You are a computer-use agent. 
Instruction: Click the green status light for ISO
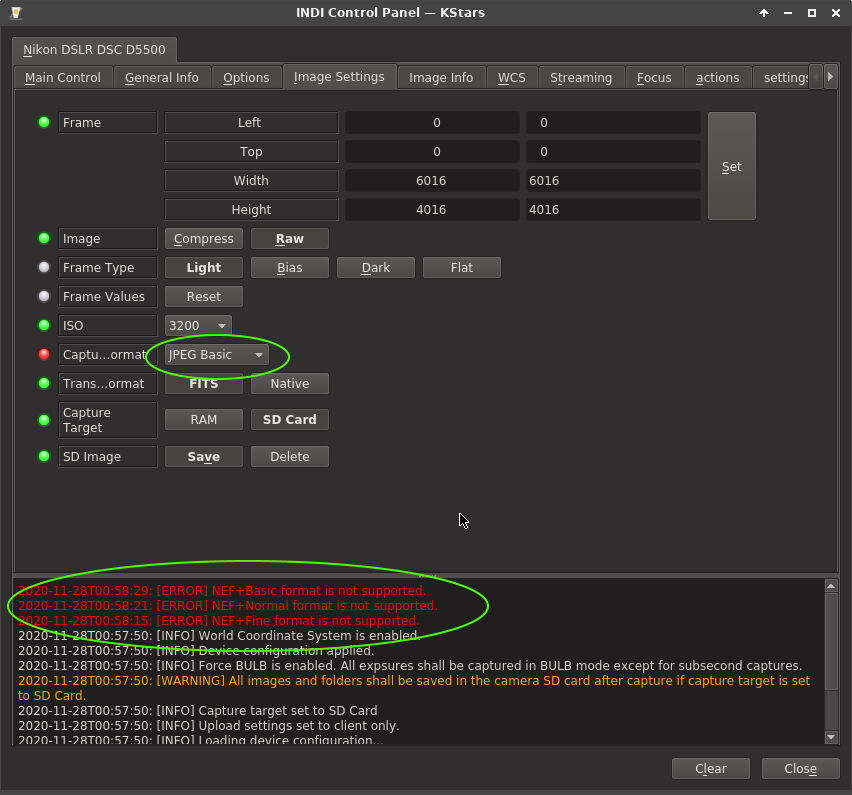click(x=44, y=325)
